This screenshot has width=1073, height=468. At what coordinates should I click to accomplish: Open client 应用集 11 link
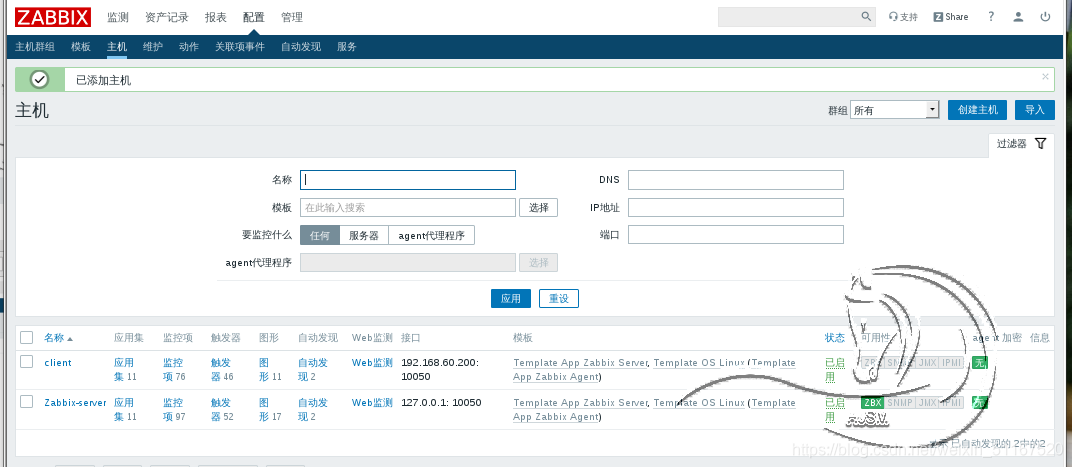[125, 369]
